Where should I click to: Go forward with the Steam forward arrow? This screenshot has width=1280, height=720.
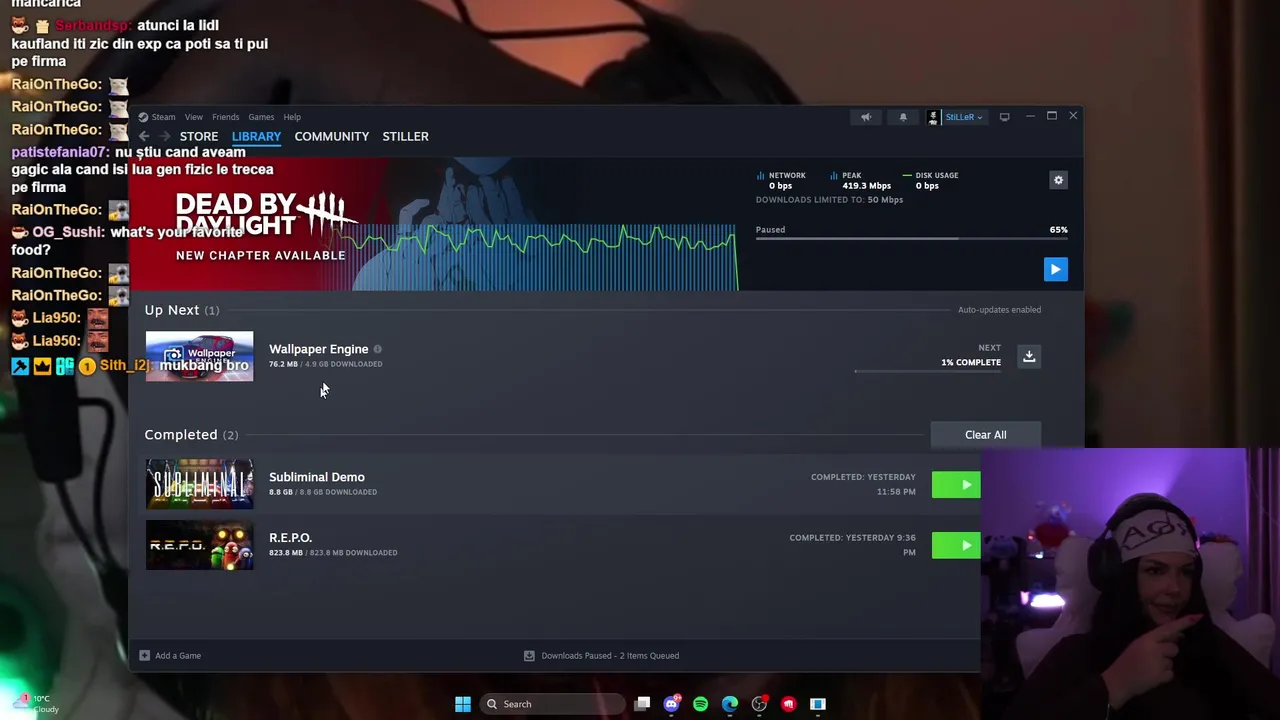[x=164, y=136]
